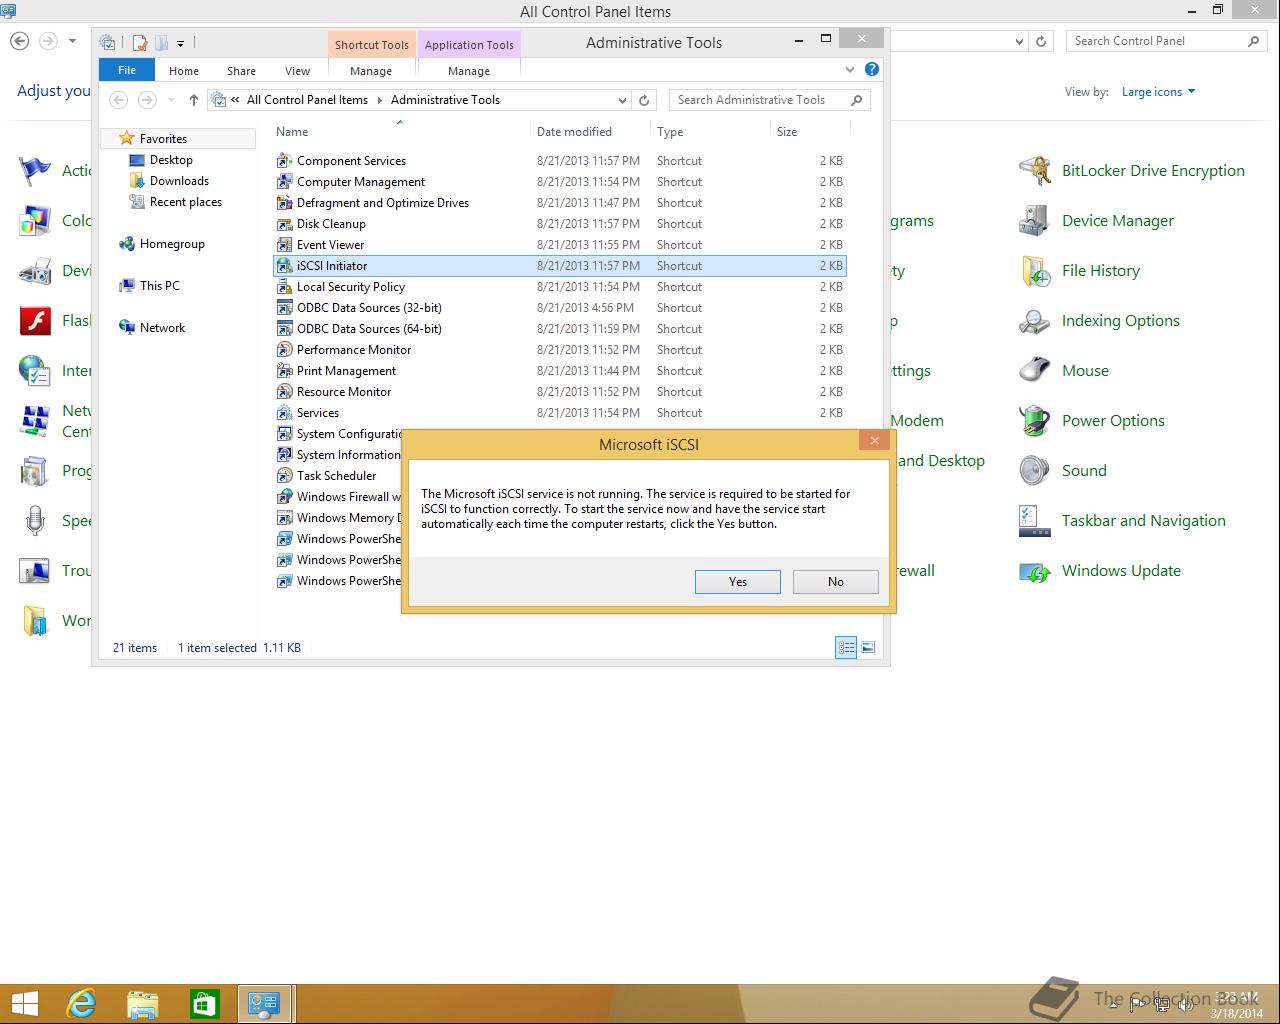Switch to the View ribbon tab
Image resolution: width=1280 pixels, height=1024 pixels.
point(297,71)
